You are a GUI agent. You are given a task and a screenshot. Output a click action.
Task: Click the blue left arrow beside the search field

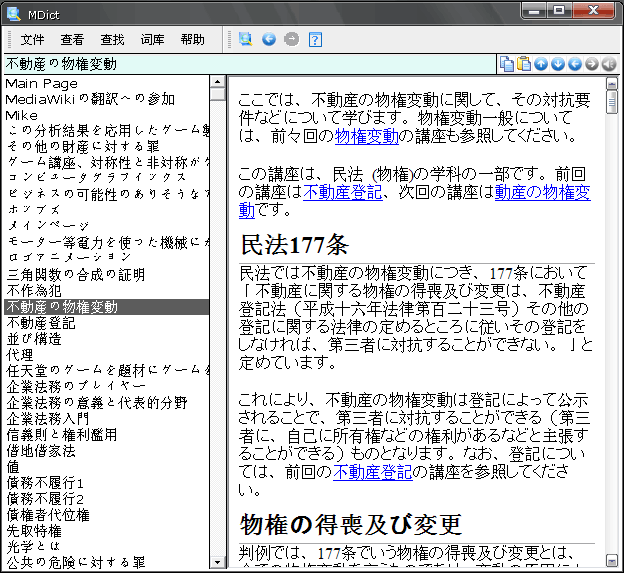tap(575, 64)
